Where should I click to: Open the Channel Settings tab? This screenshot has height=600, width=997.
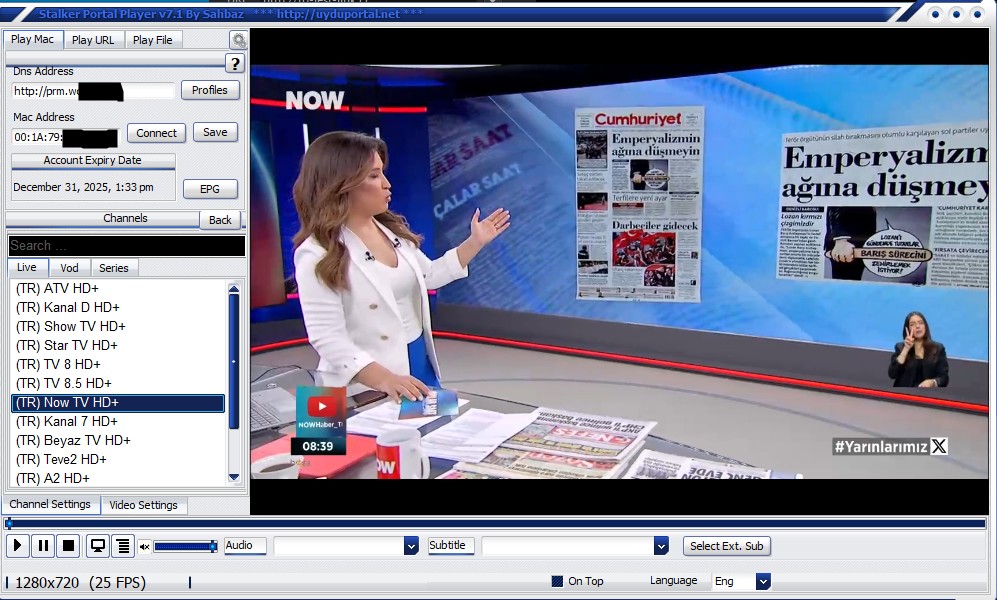pos(50,504)
